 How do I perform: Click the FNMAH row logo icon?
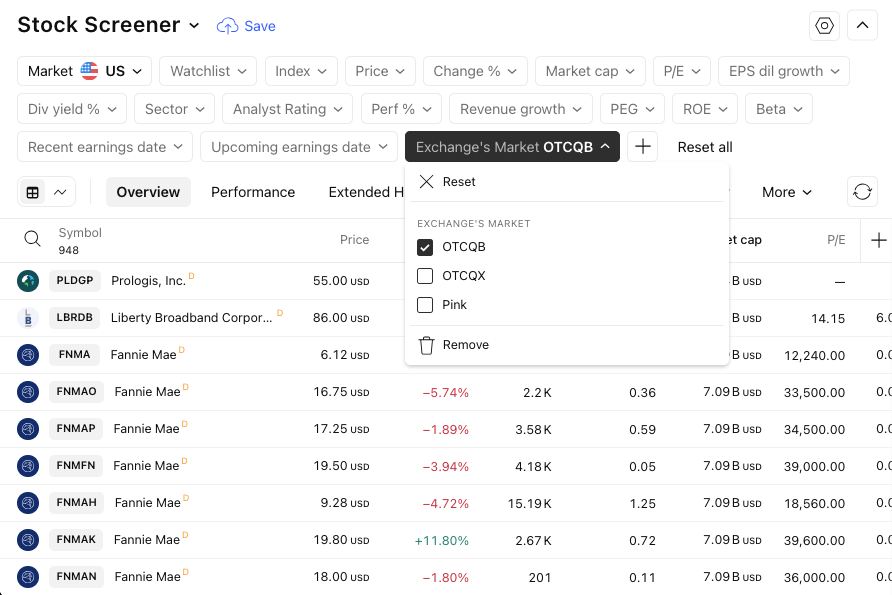point(28,503)
